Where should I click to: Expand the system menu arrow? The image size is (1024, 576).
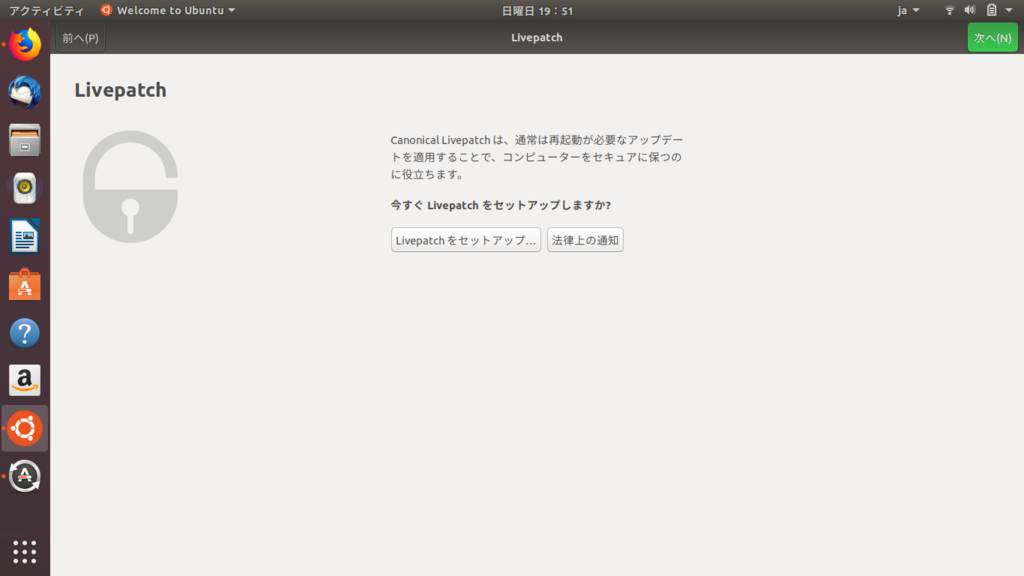click(1009, 10)
